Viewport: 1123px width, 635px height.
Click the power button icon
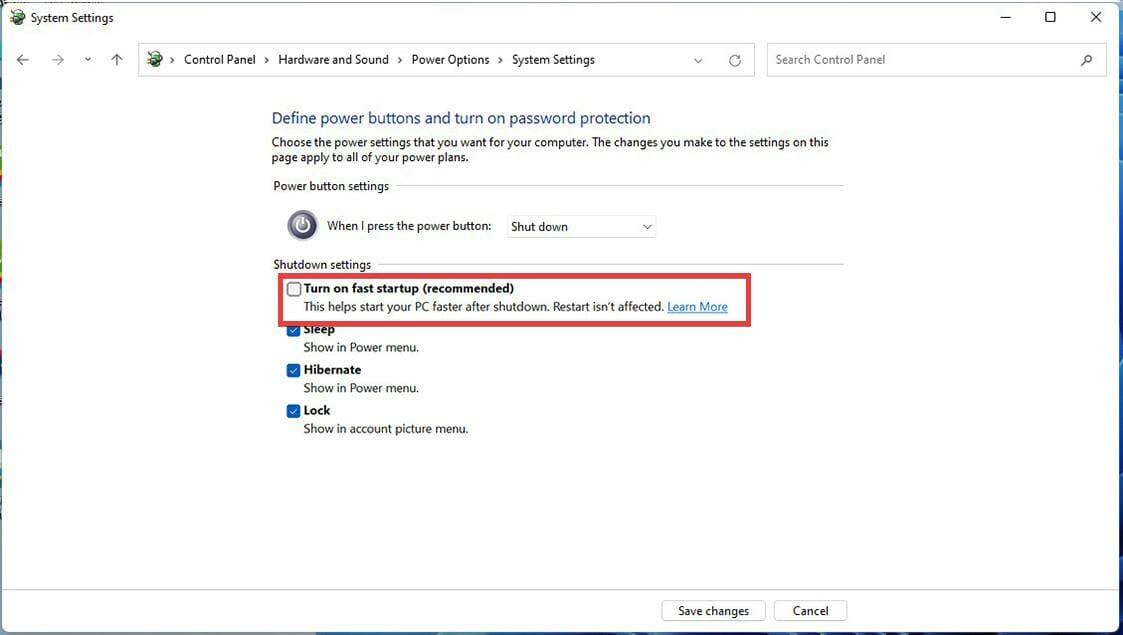(302, 225)
